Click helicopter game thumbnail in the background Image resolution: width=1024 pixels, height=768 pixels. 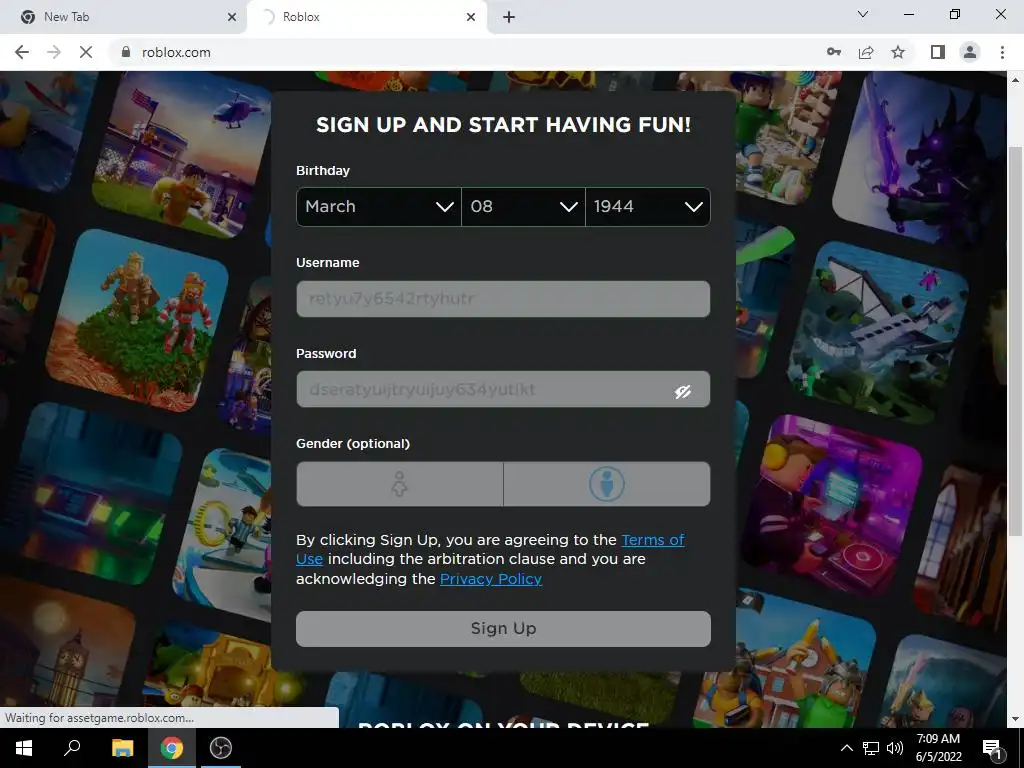point(184,153)
